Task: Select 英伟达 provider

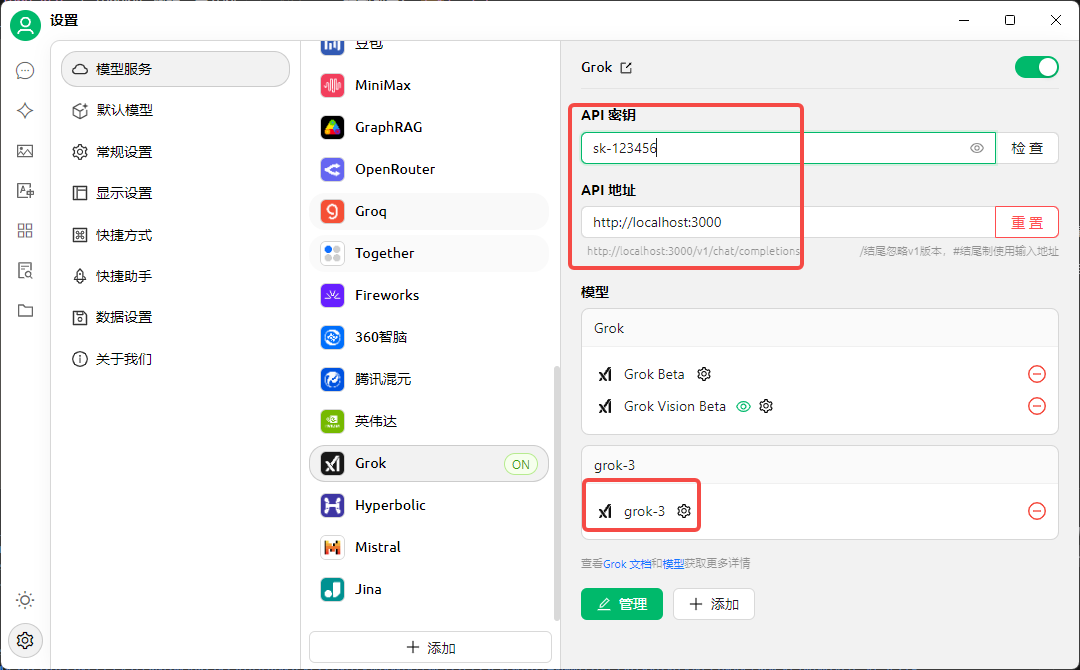Action: click(429, 421)
